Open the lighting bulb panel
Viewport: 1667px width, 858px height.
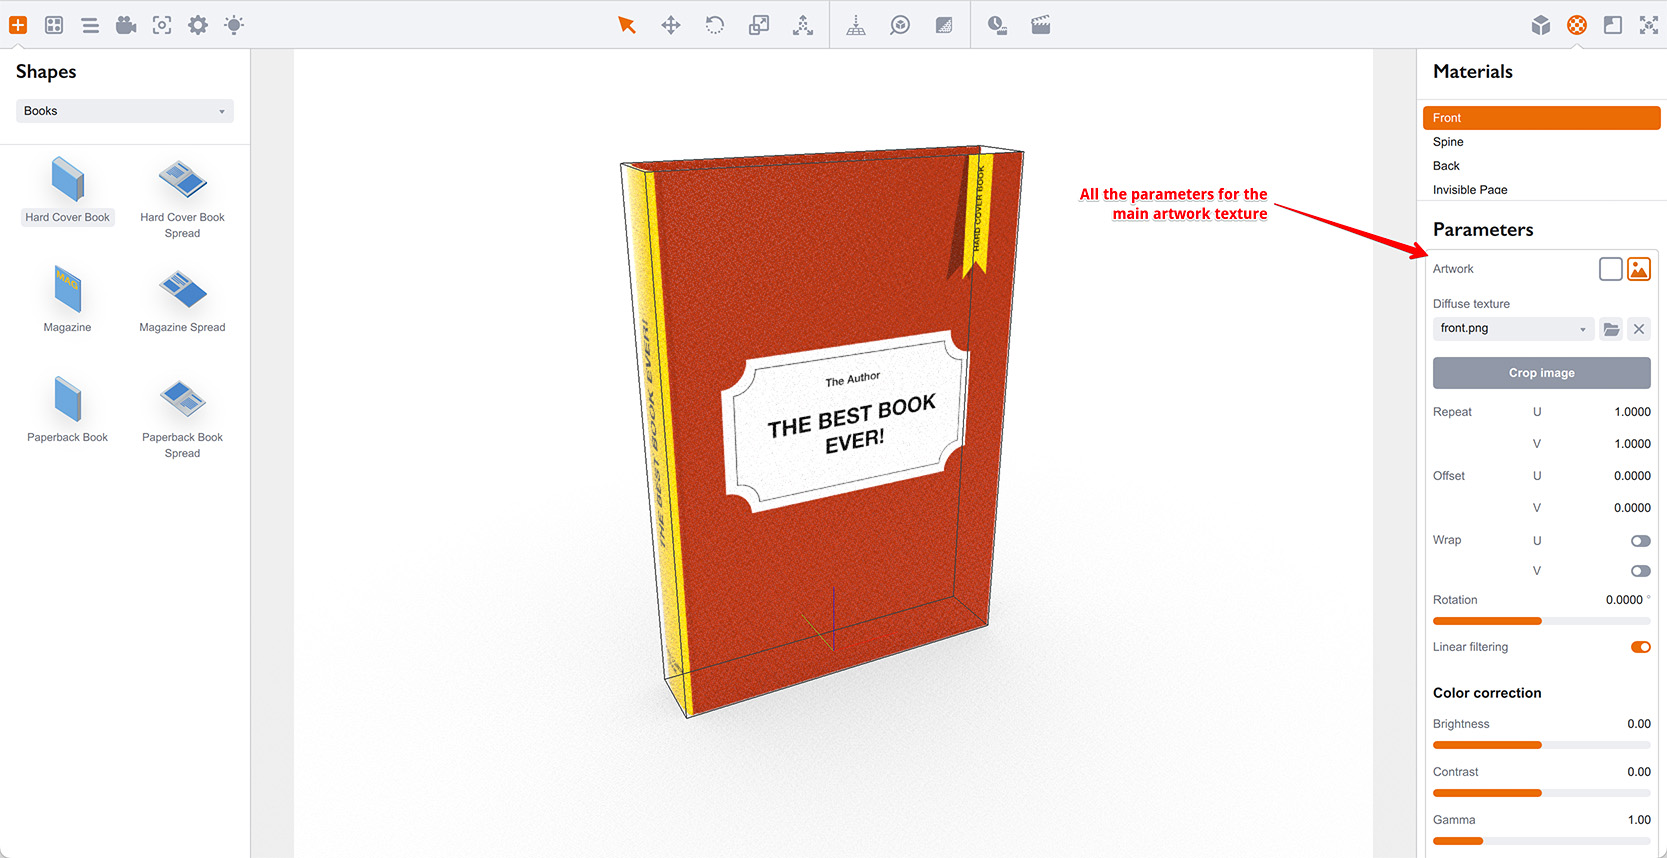click(x=234, y=25)
